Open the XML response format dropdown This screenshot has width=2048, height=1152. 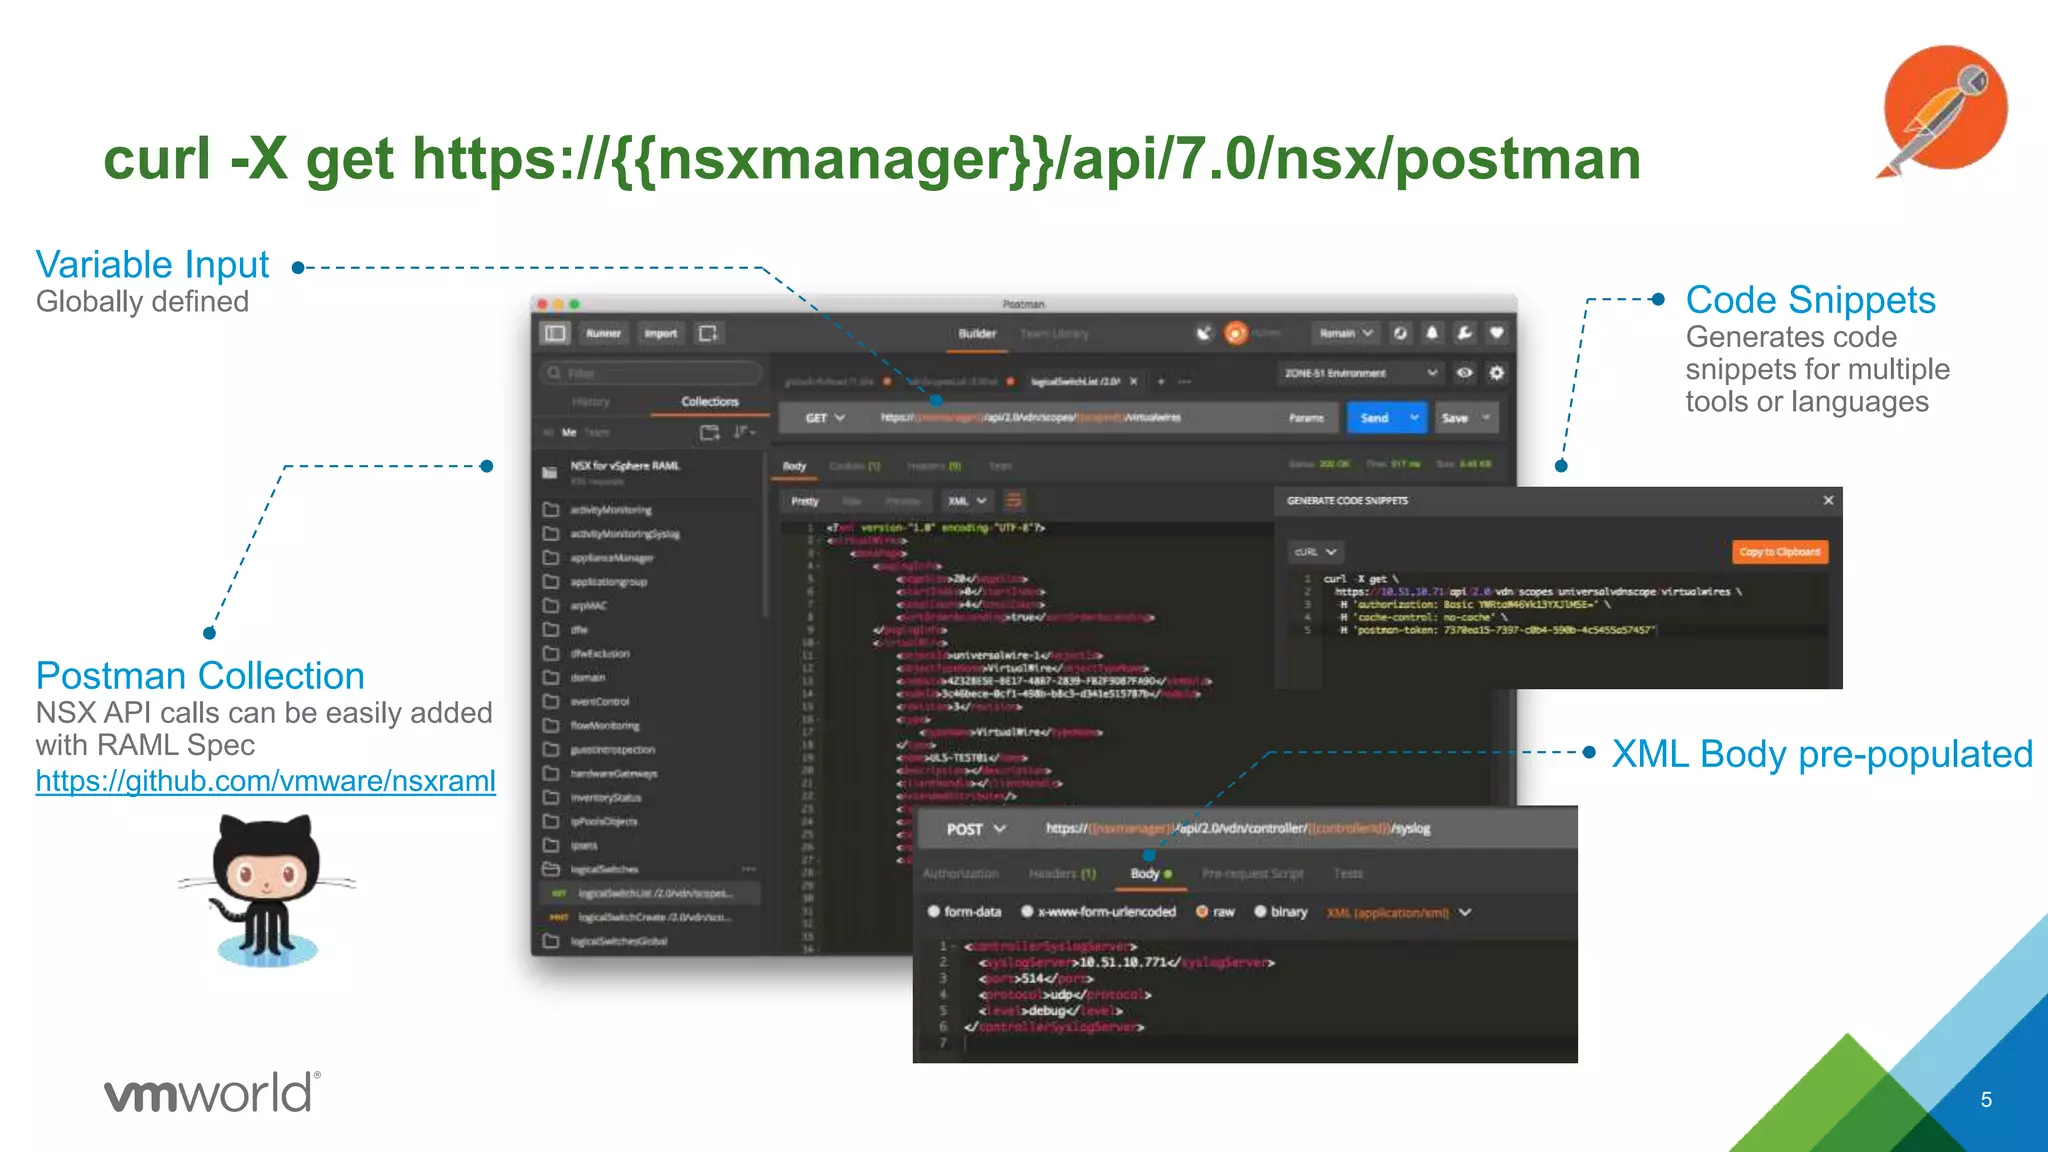[967, 501]
